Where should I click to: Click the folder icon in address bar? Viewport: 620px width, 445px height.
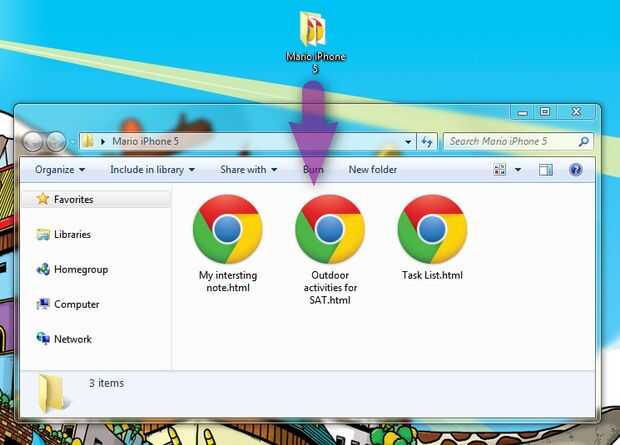pos(88,141)
